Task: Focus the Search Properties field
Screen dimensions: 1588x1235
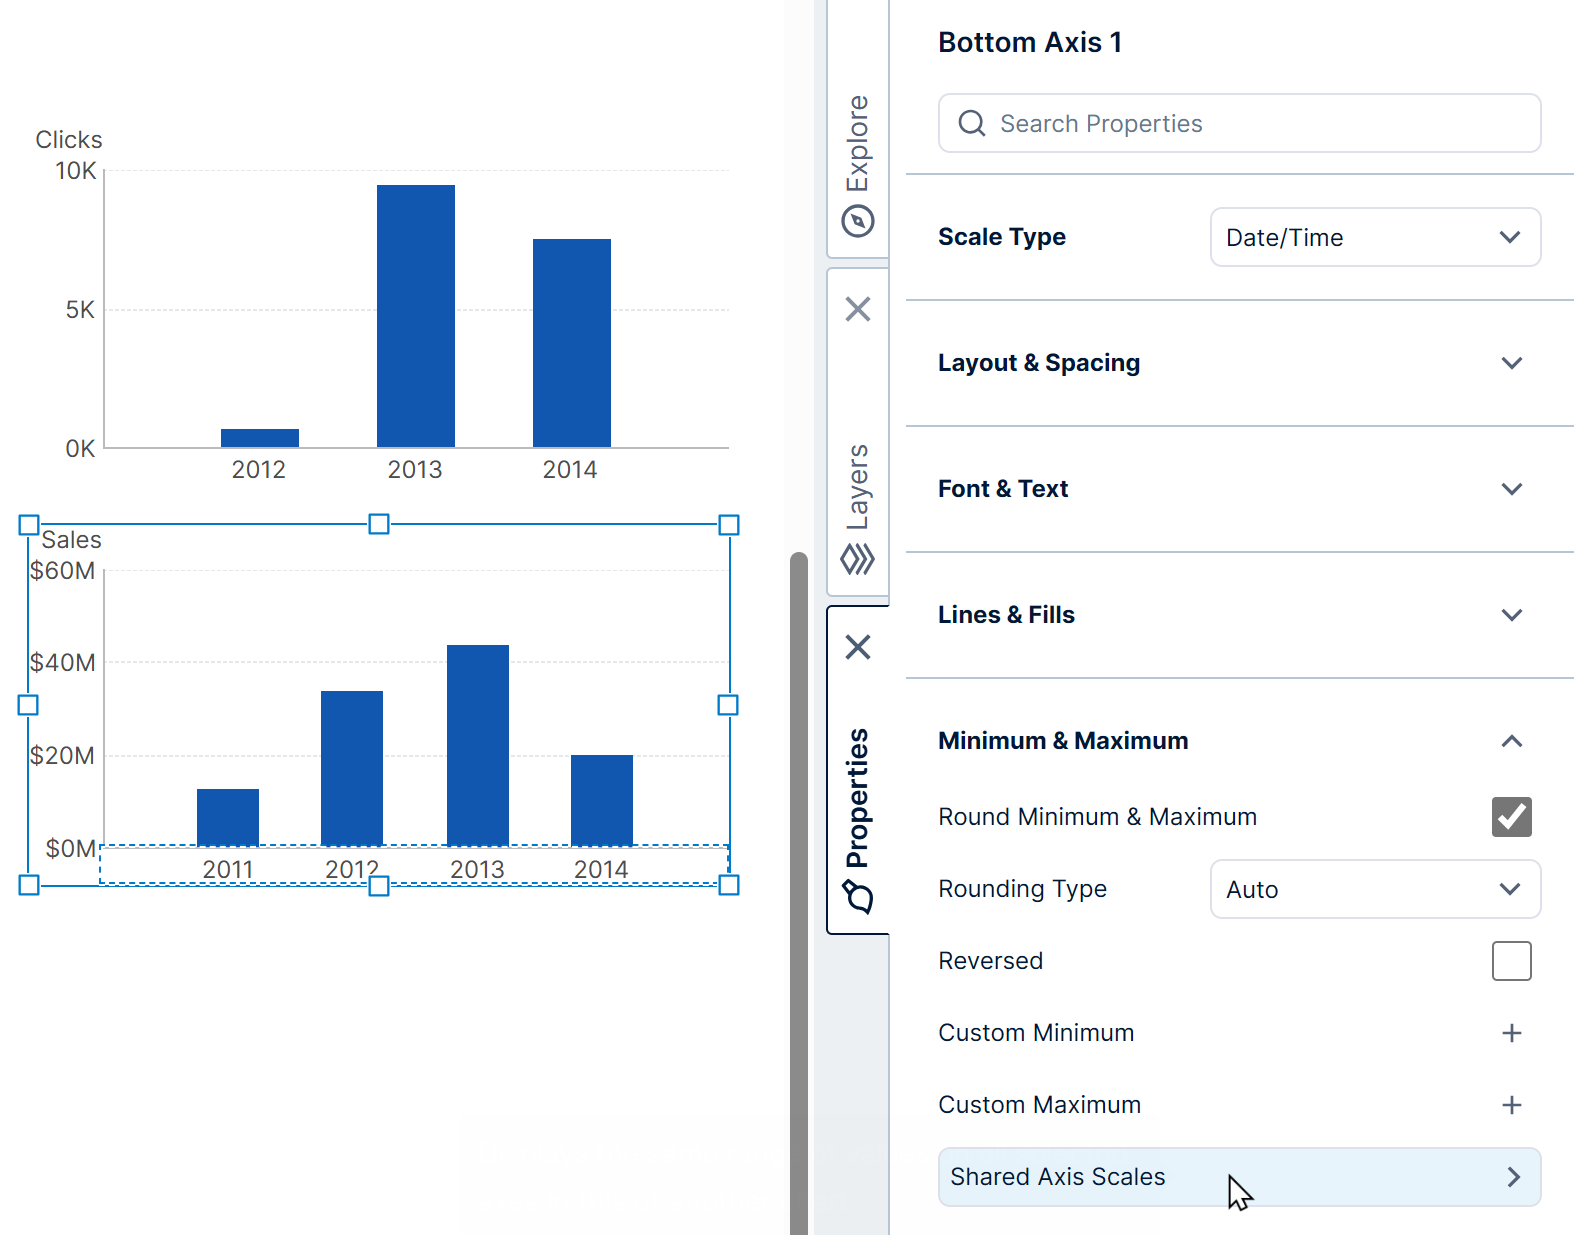Action: (1260, 124)
